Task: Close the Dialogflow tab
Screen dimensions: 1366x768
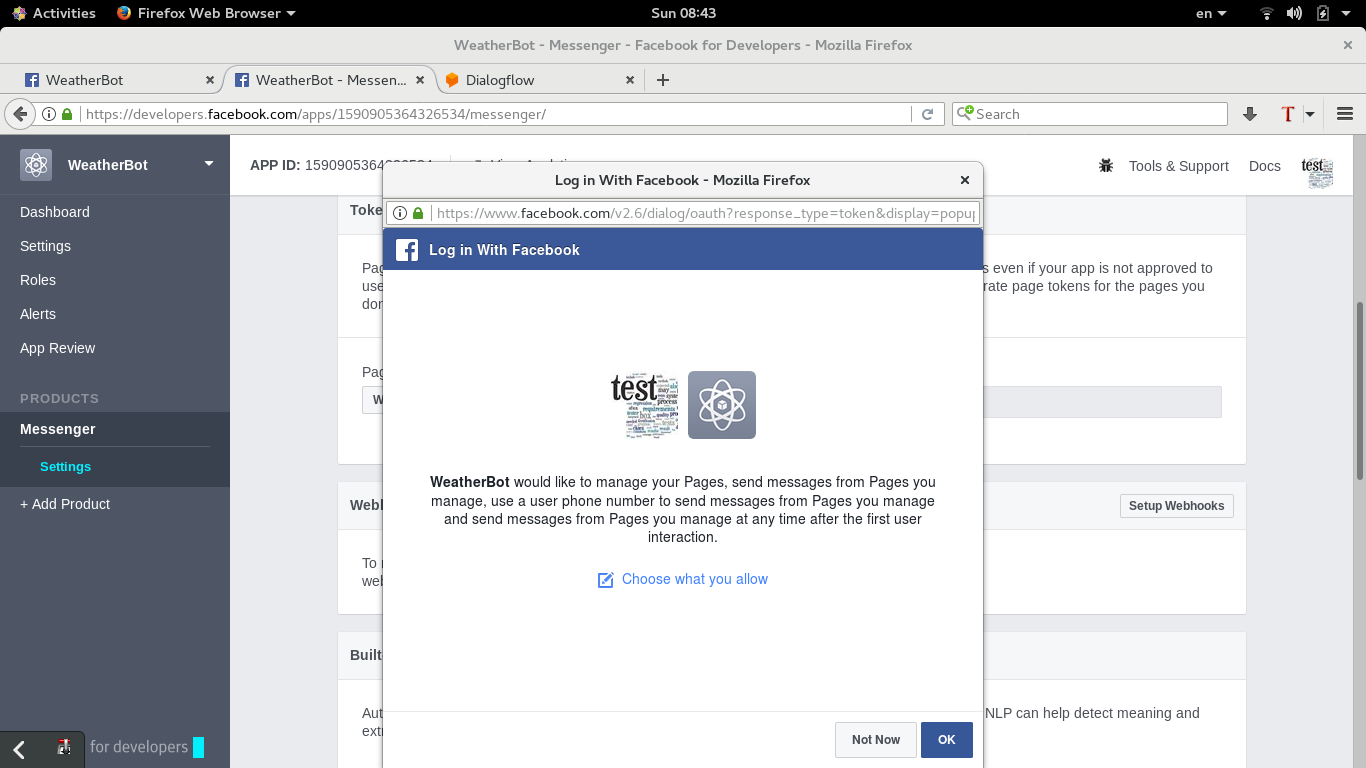Action: tap(630, 80)
